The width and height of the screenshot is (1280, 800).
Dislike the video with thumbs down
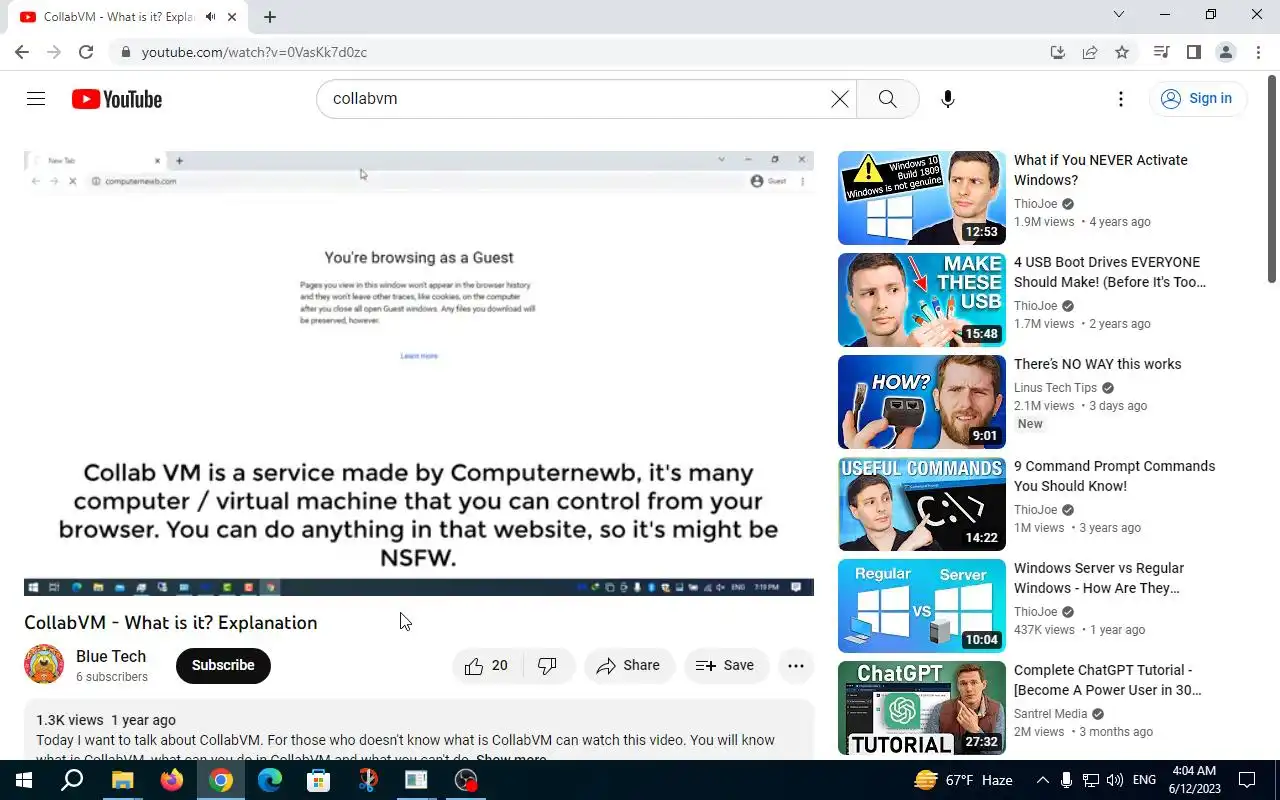548,666
